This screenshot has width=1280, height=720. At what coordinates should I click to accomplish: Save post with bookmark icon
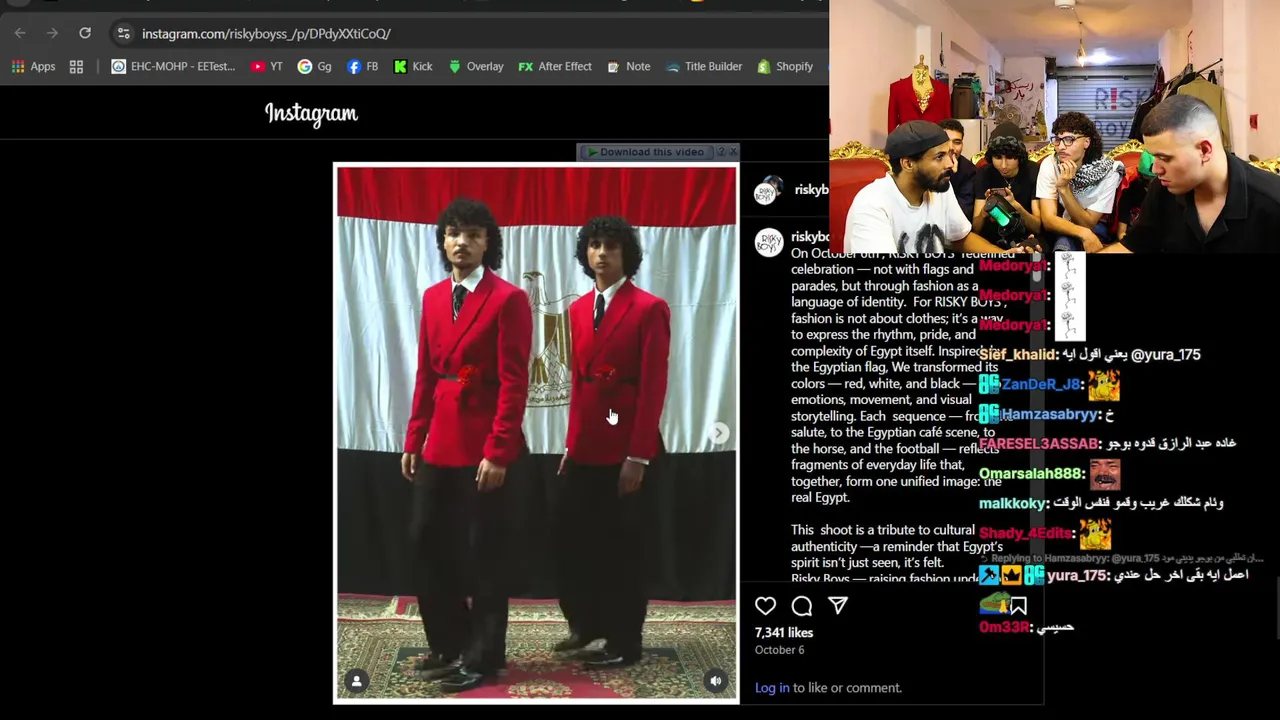tap(1018, 605)
